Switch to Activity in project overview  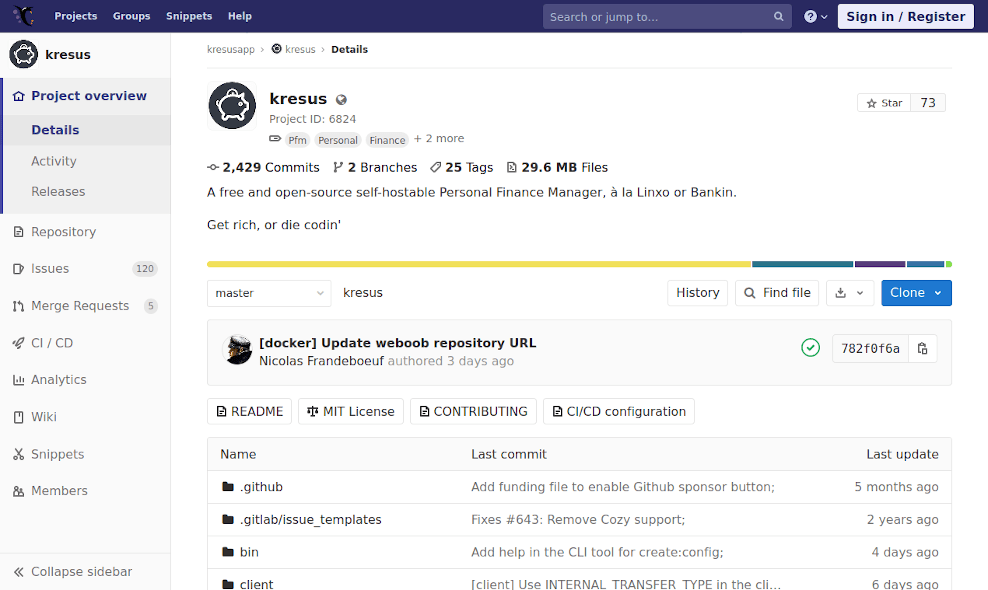pos(54,161)
